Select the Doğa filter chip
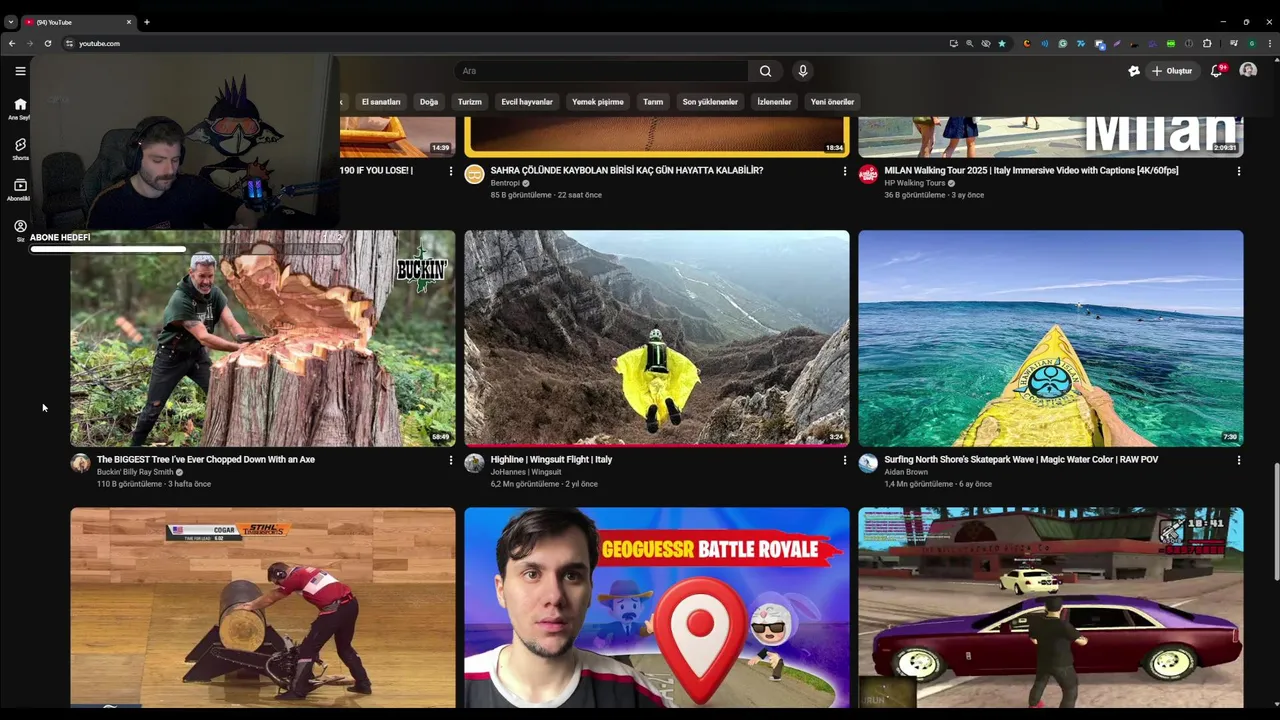Image resolution: width=1280 pixels, height=720 pixels. pos(429,102)
